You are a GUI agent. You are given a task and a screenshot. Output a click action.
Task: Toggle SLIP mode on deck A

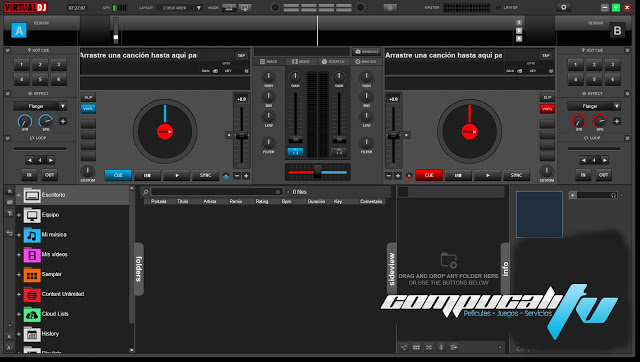click(x=88, y=98)
